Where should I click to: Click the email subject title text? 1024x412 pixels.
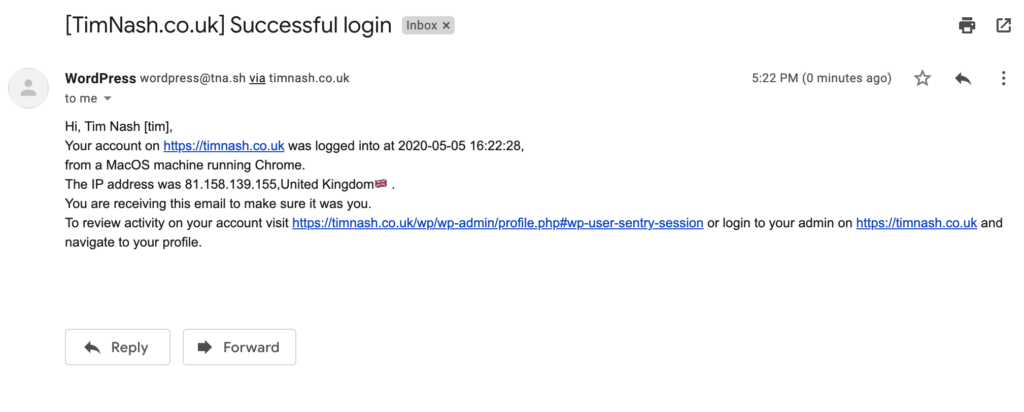pos(229,25)
